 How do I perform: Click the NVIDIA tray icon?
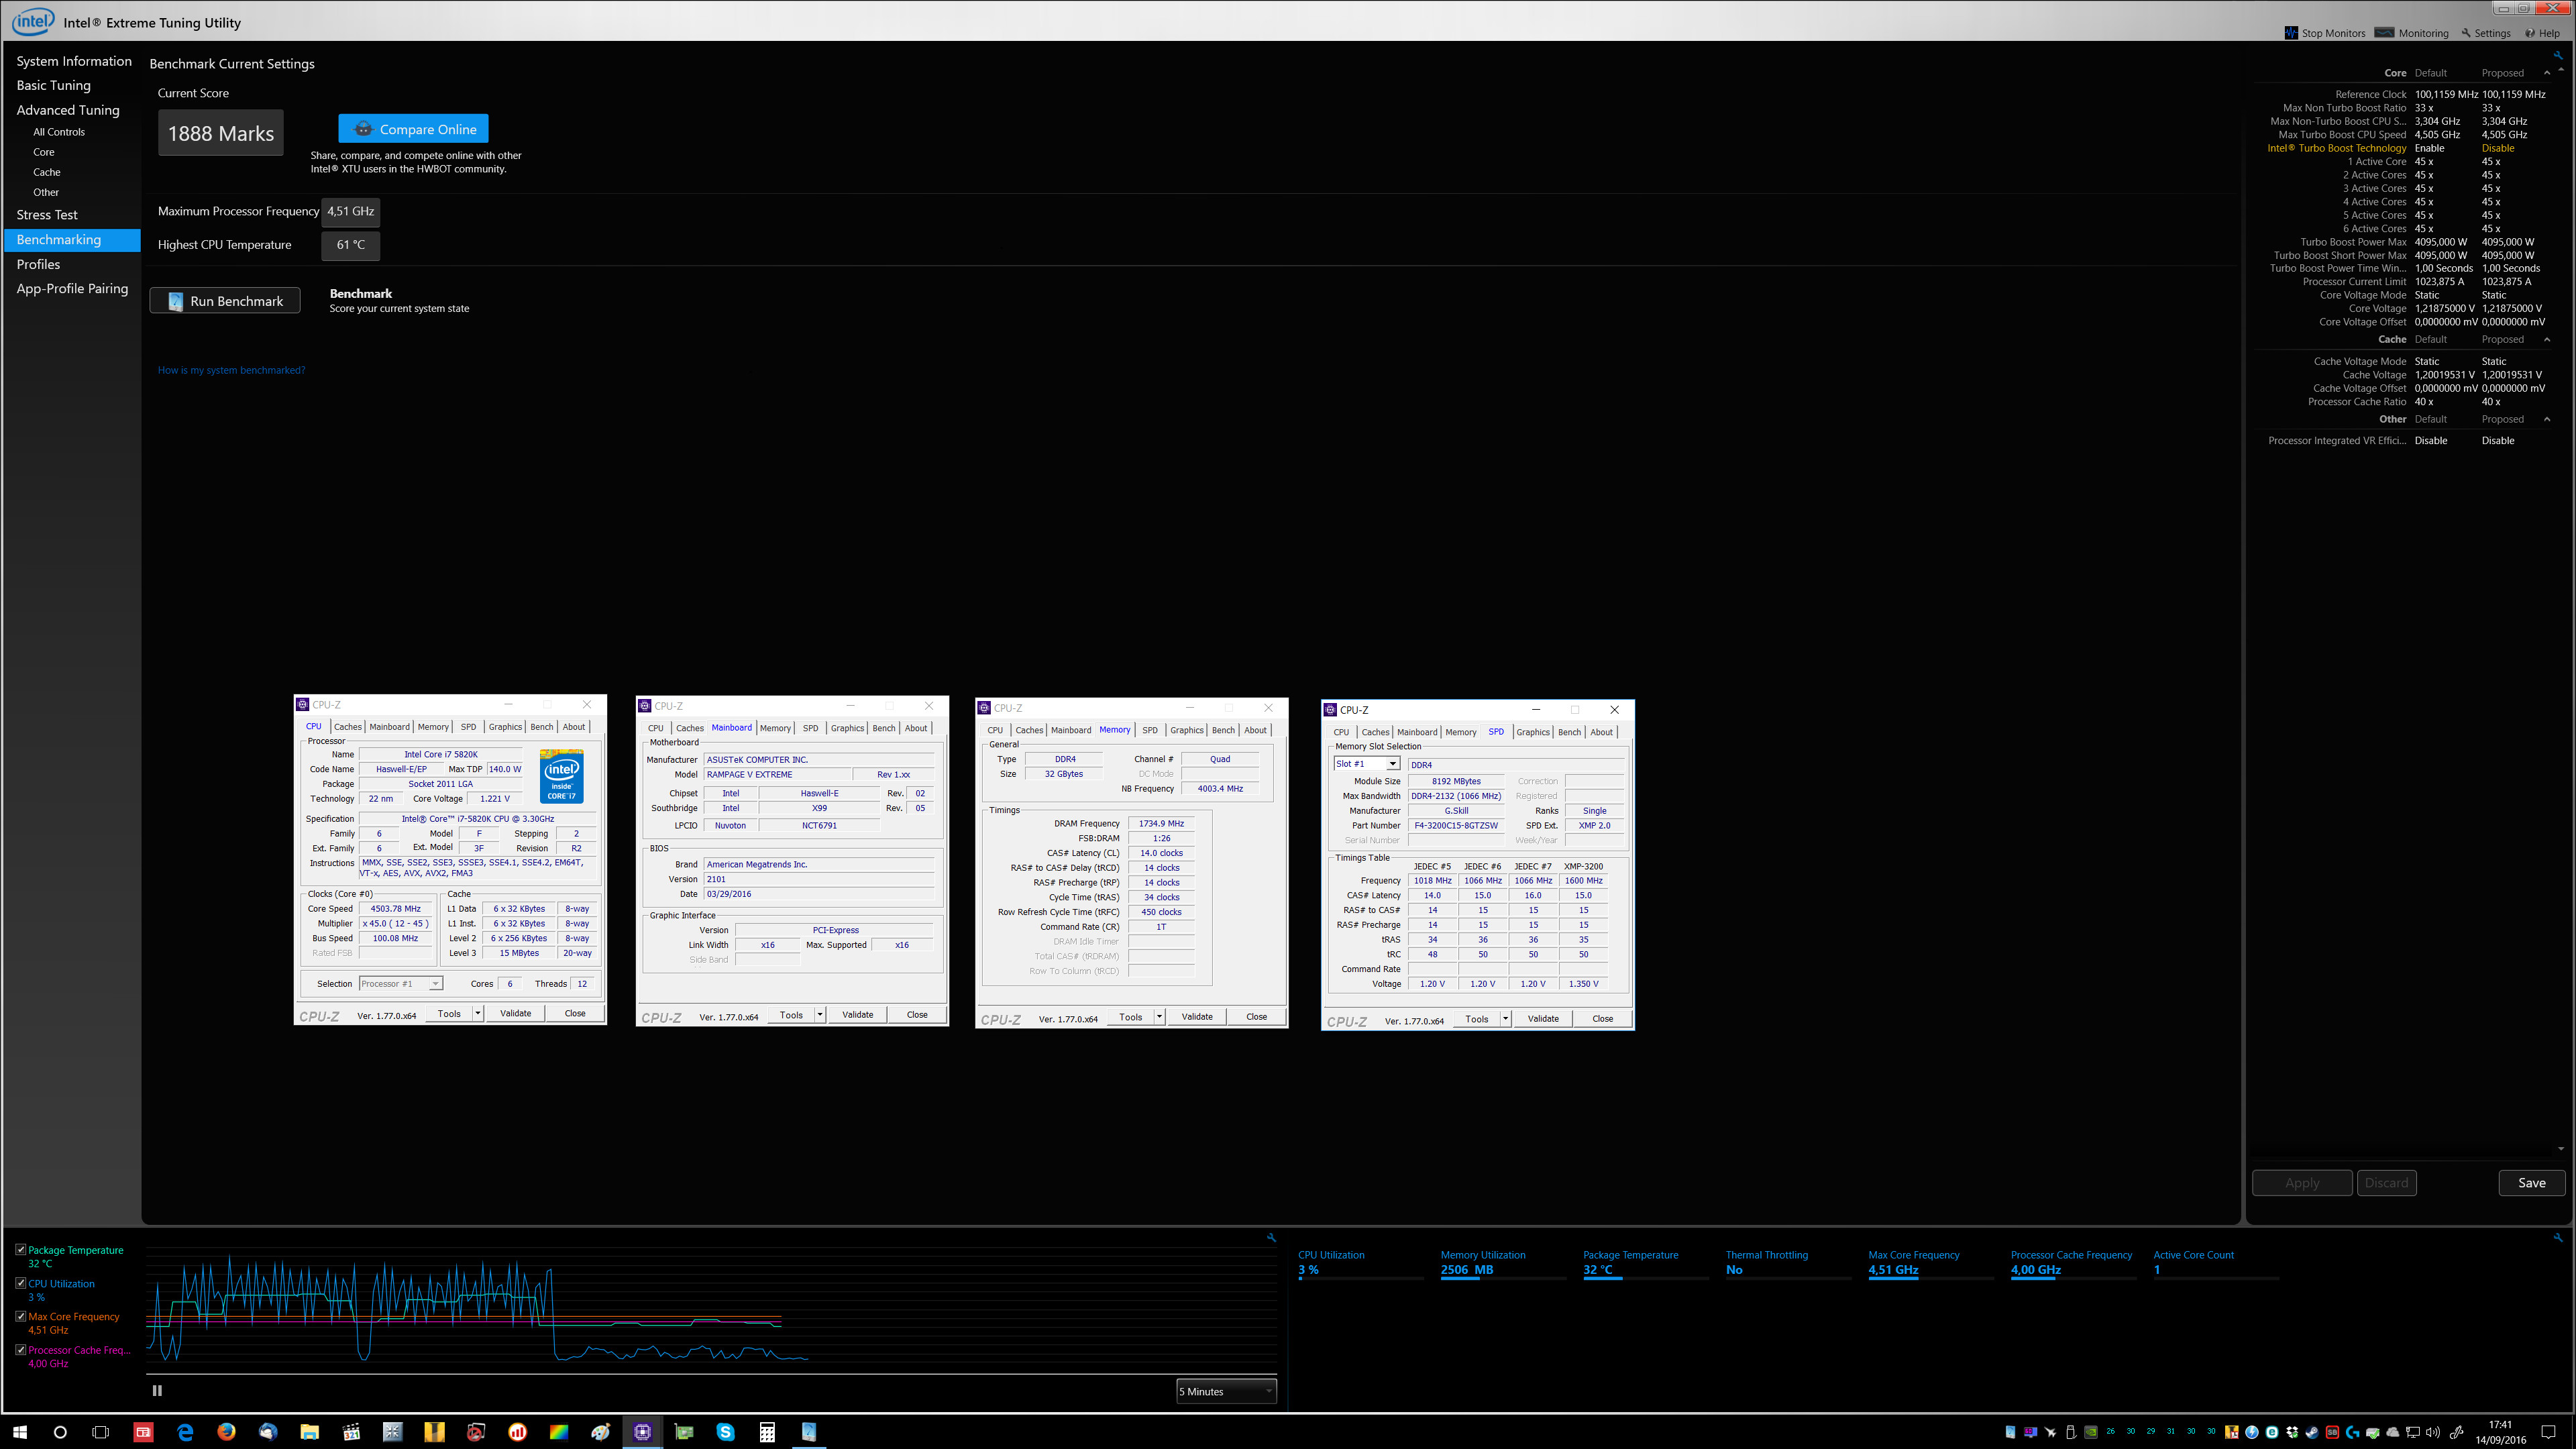click(2091, 1432)
